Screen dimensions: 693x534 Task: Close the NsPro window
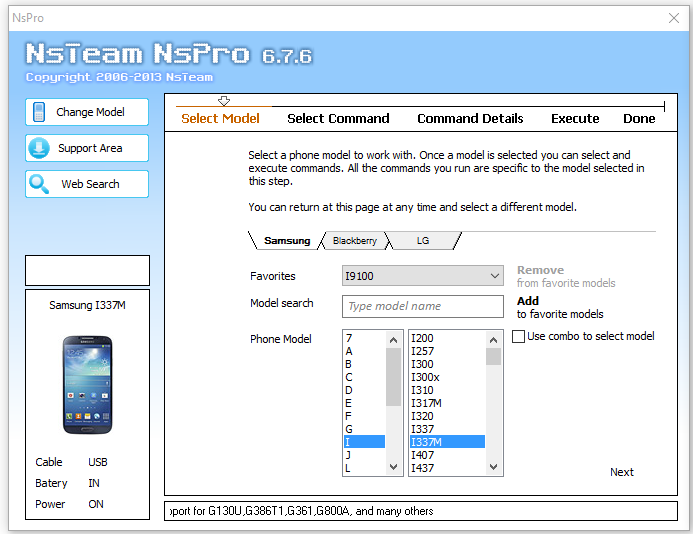[674, 18]
